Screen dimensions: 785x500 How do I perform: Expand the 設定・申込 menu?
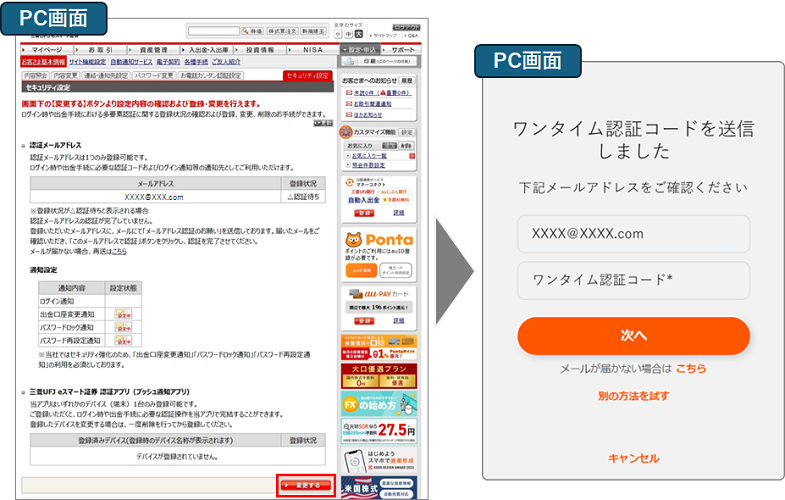360,49
